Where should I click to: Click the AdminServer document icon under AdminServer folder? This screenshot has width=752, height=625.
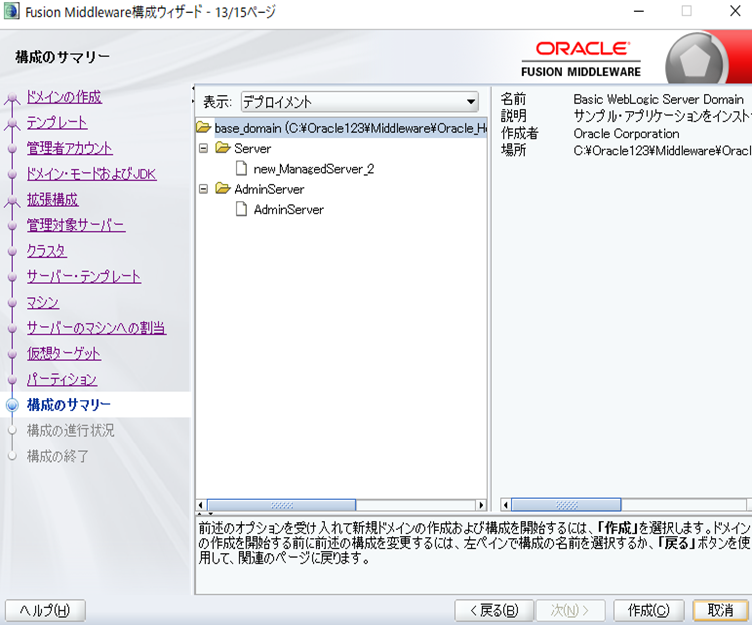(241, 210)
